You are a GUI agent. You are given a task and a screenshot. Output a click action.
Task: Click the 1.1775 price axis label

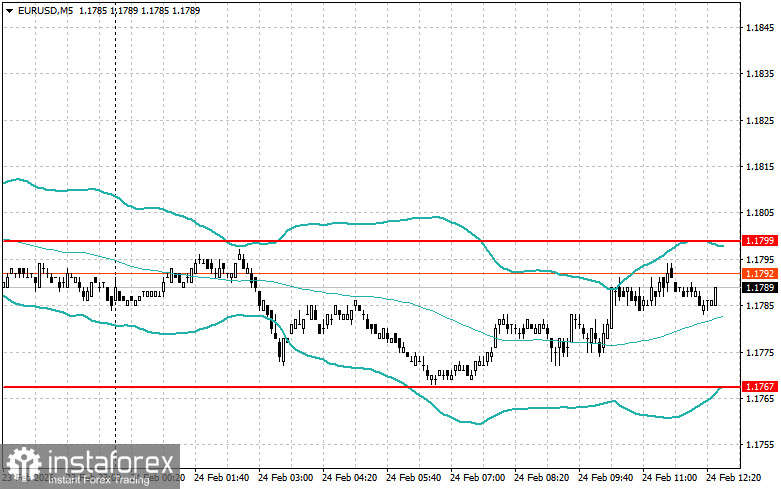pos(760,353)
